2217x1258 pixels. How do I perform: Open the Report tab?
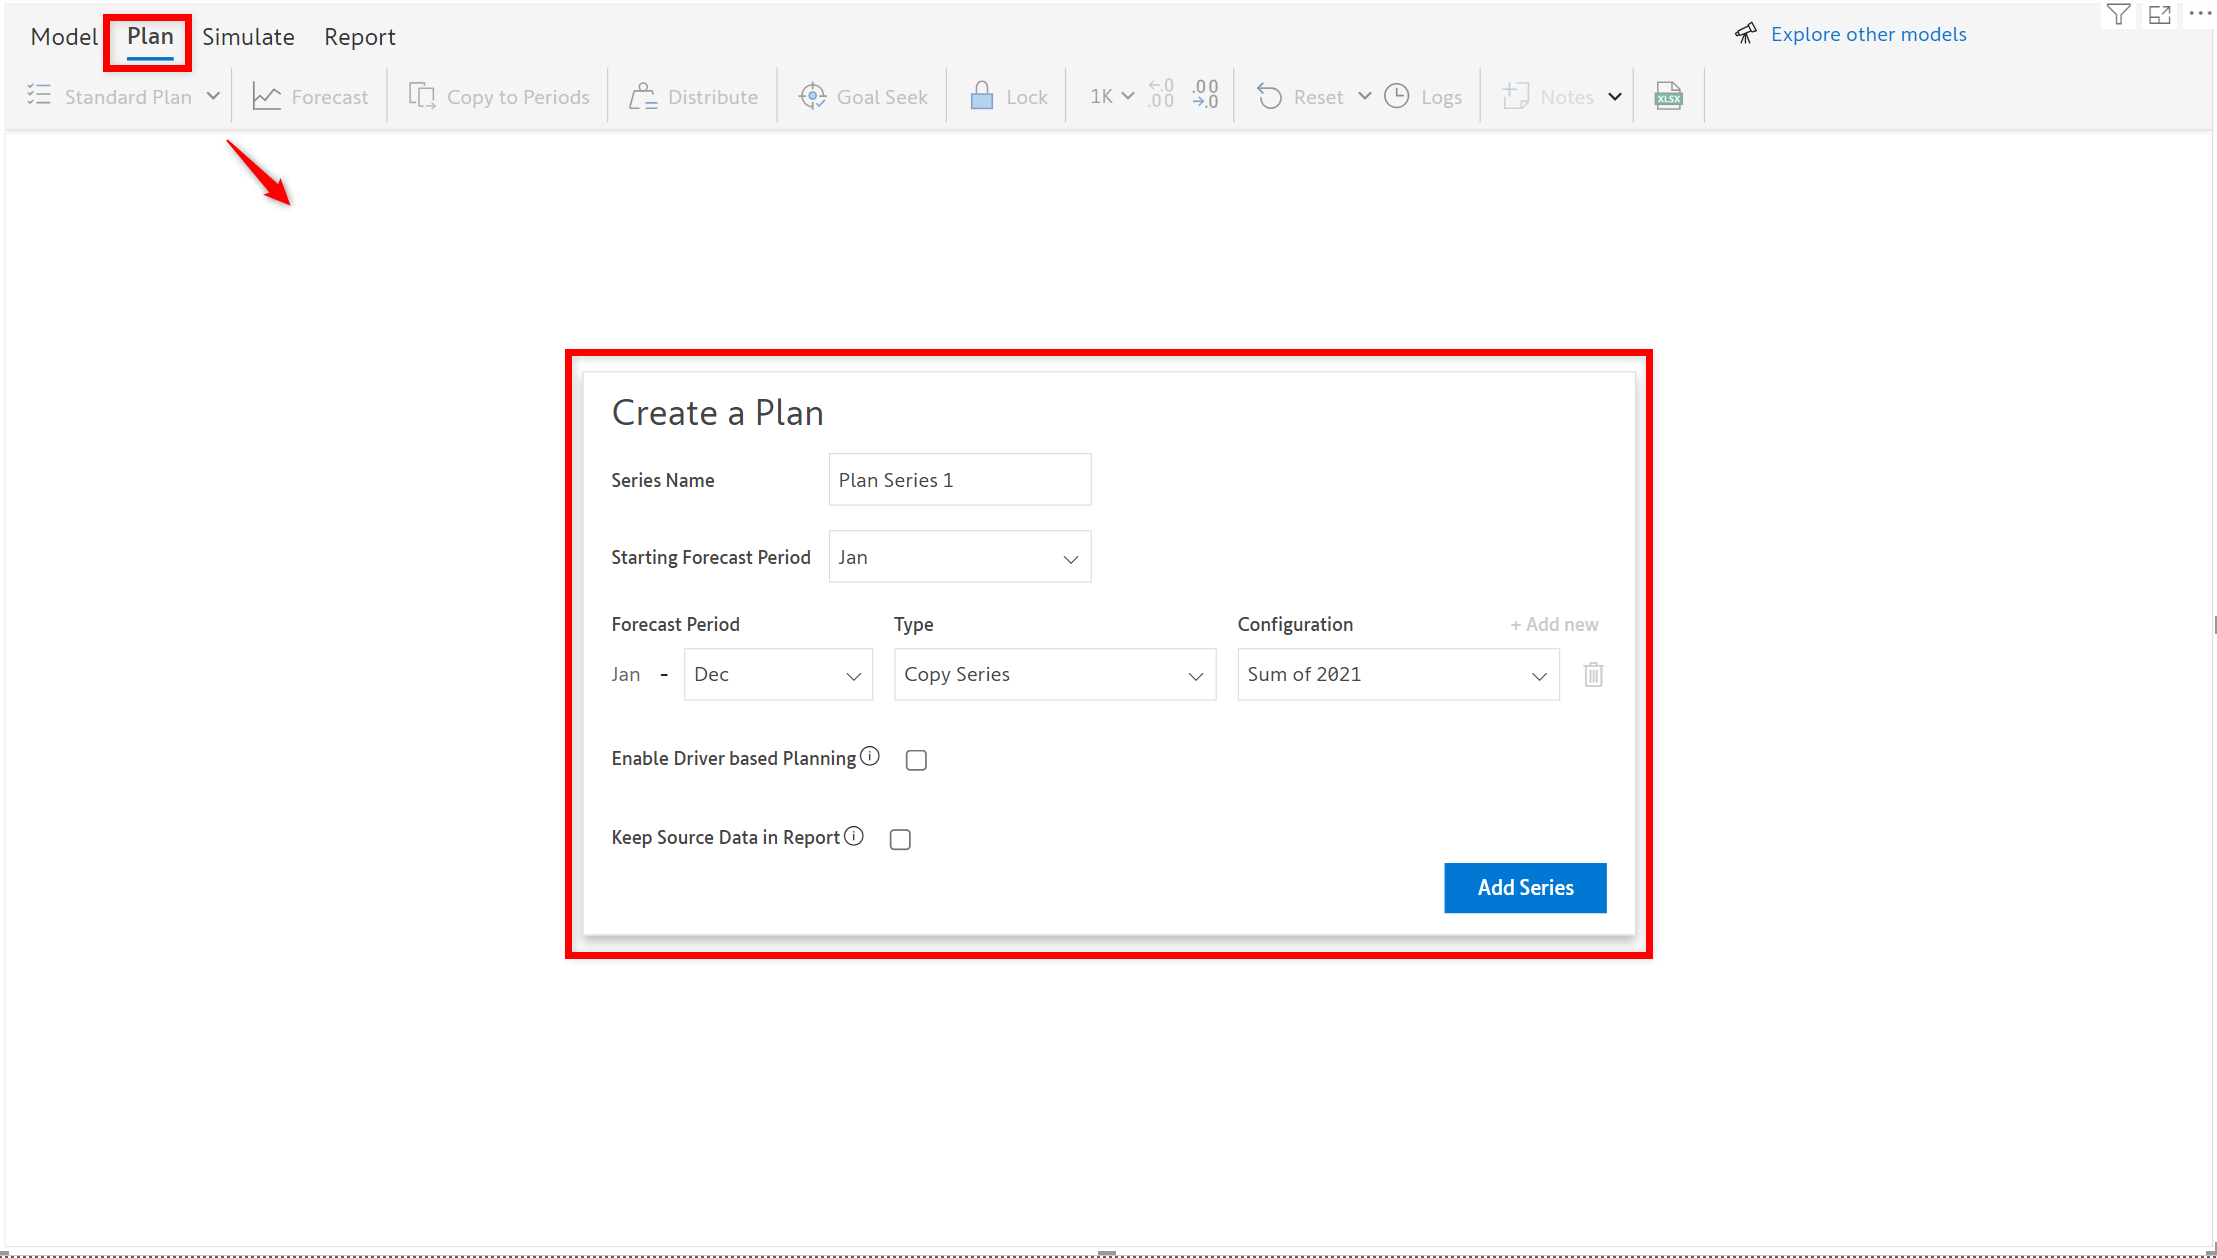(359, 37)
